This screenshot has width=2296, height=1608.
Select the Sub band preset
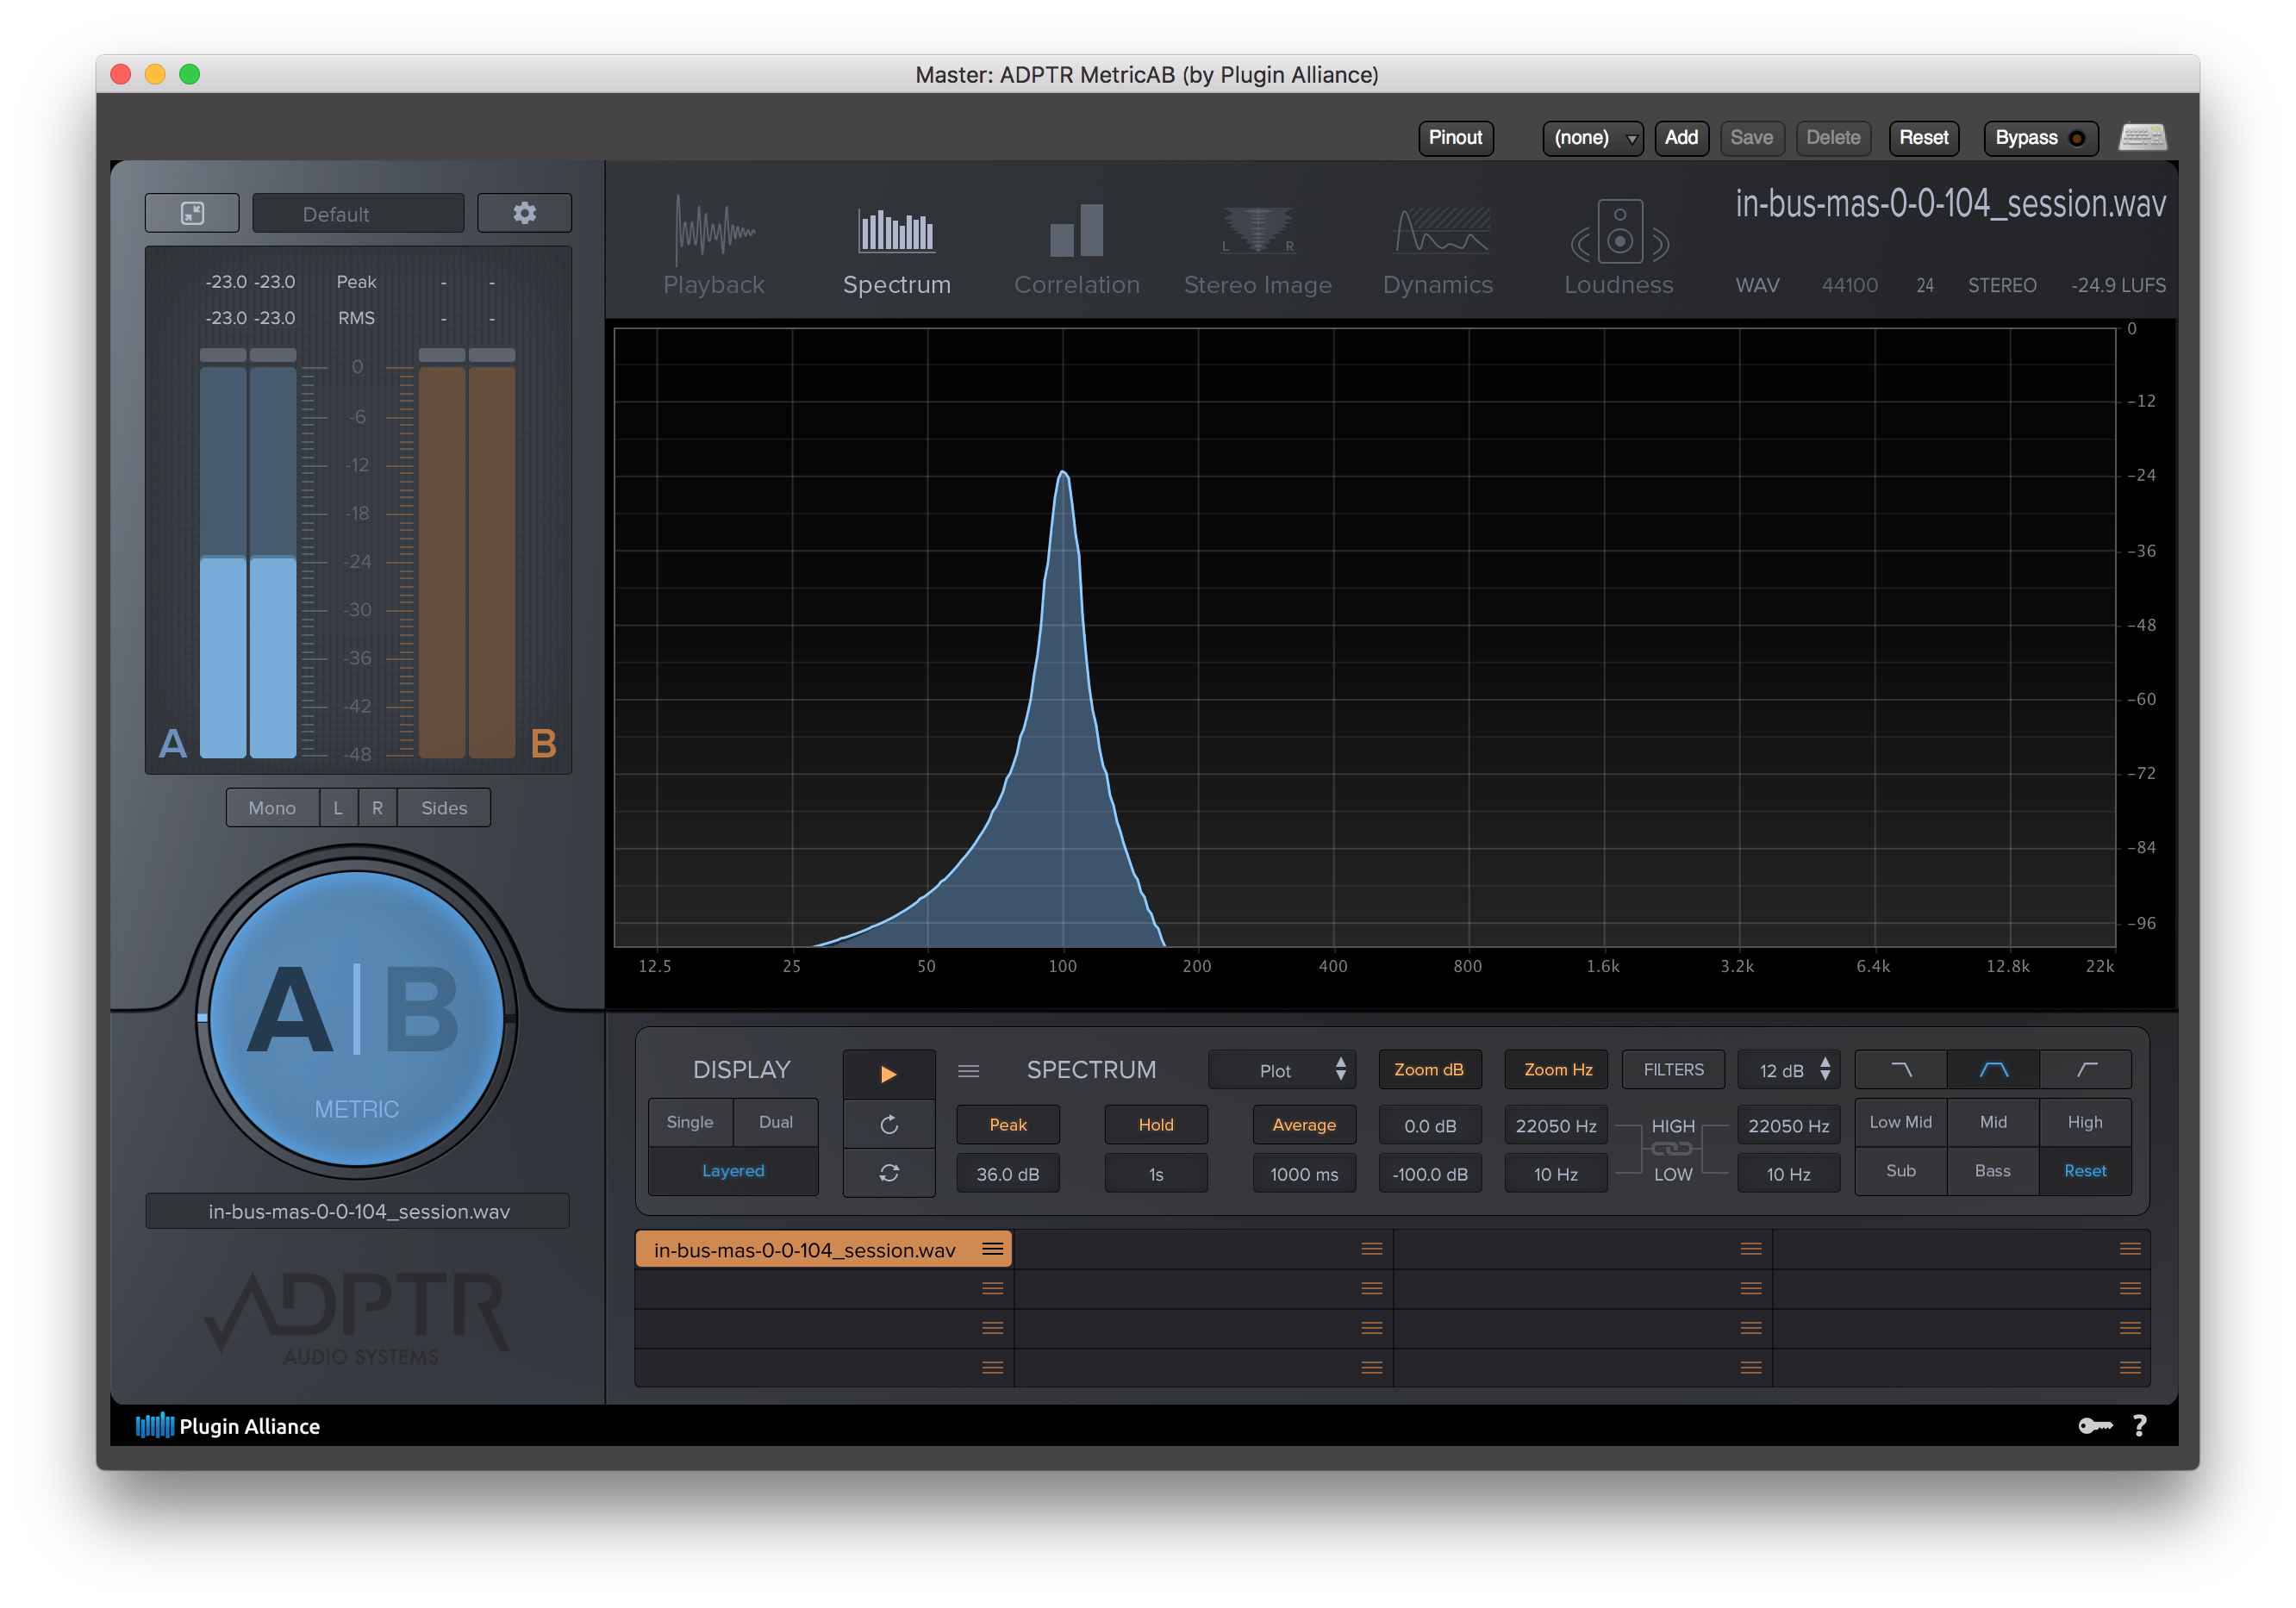point(1900,1171)
